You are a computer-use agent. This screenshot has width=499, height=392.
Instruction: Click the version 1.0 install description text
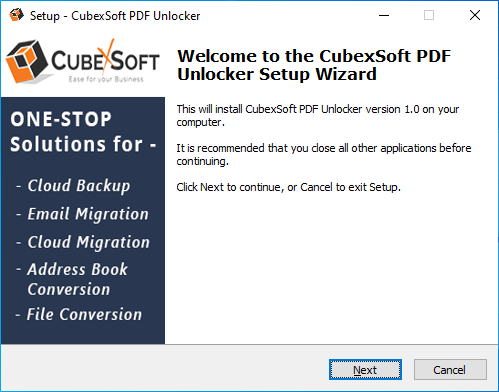318,115
